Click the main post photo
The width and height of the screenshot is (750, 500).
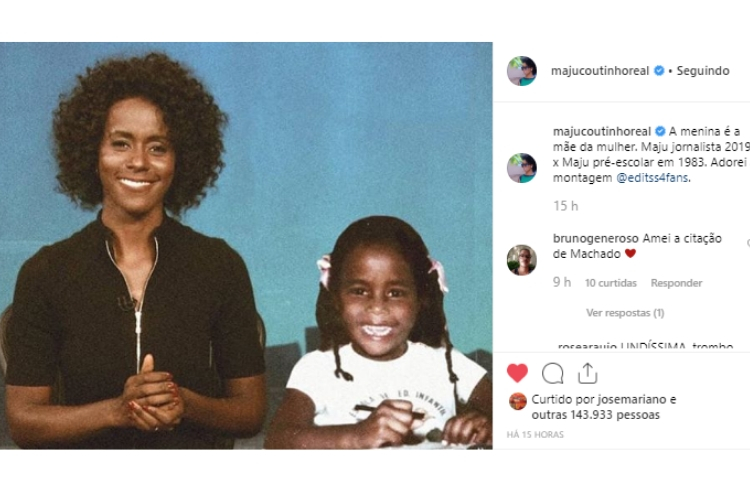(x=246, y=245)
